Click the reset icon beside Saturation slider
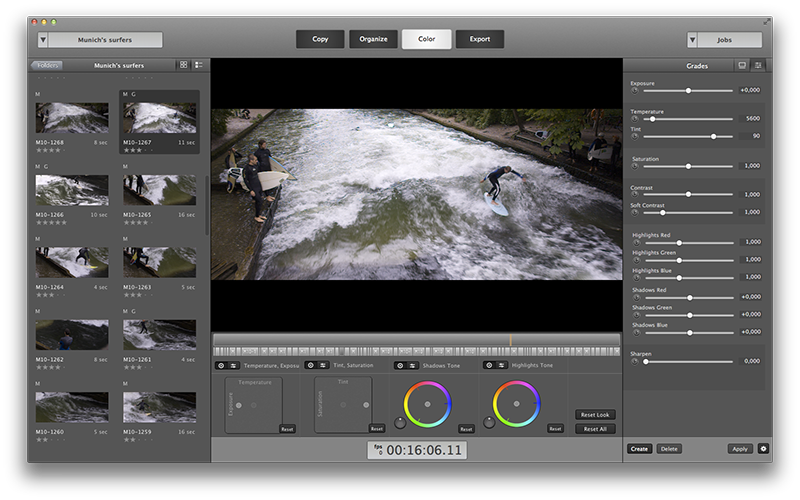800x500 pixels. 635,166
